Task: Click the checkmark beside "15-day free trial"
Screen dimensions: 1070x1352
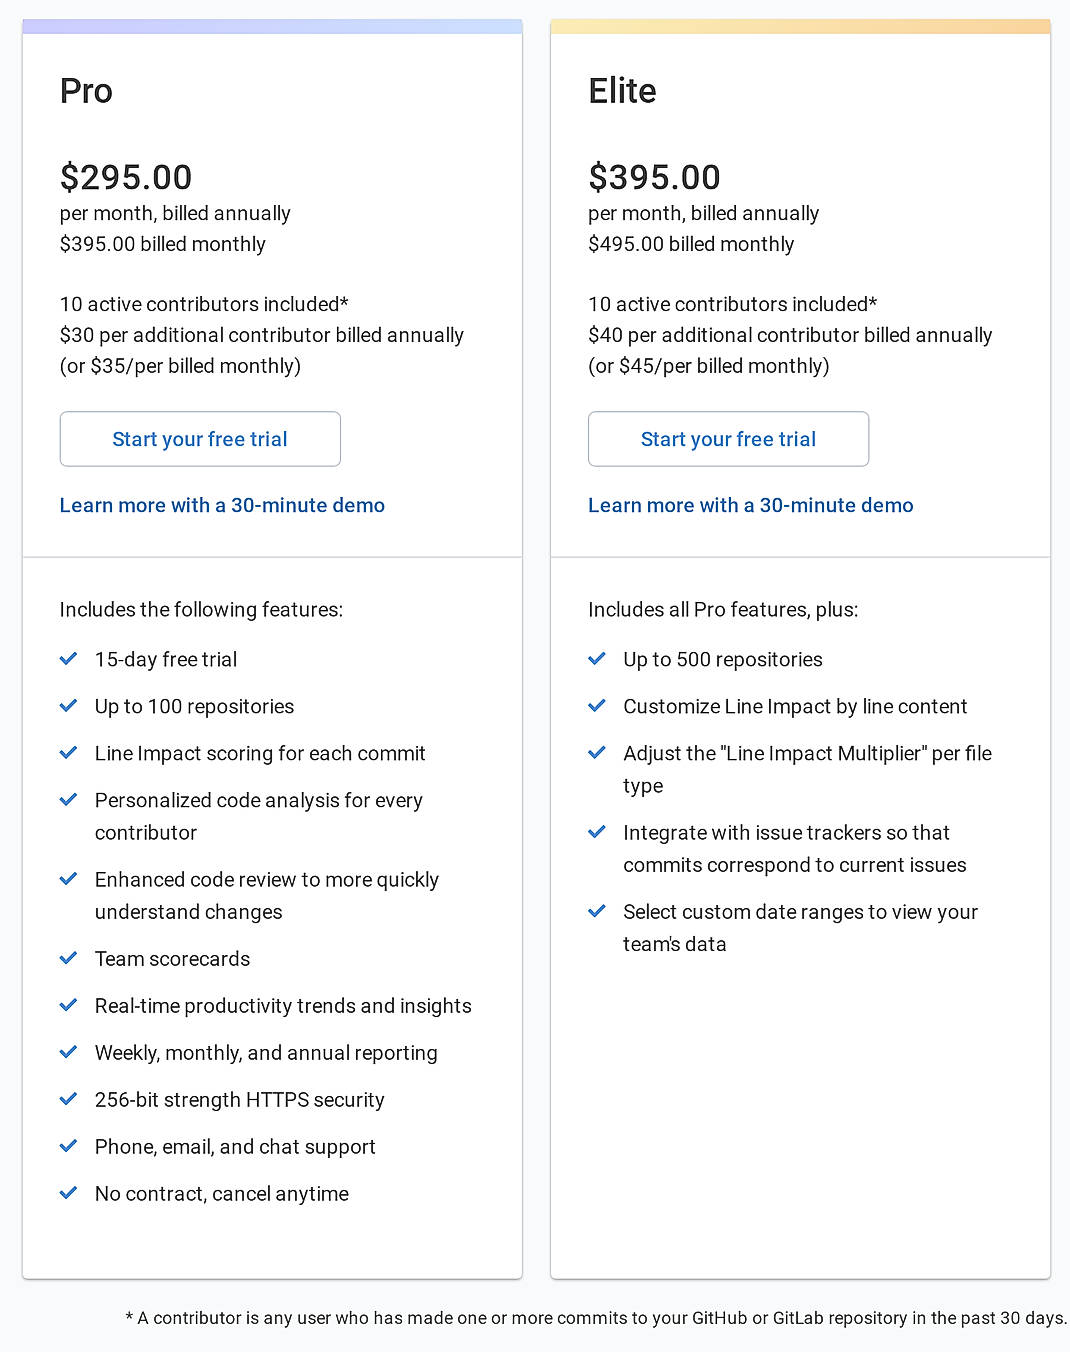Action: (69, 658)
